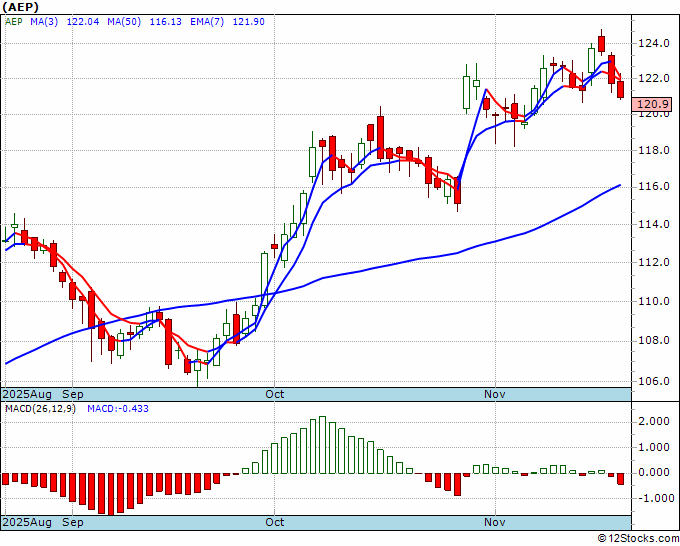This screenshot has width=680, height=546.
Task: Click the 116.0 price axis label
Action: pos(654,186)
